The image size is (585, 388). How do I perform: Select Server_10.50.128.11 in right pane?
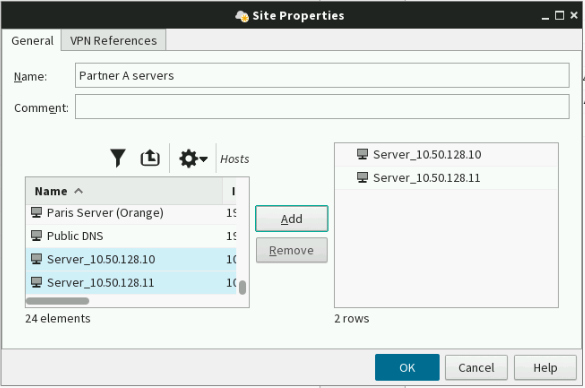pos(446,178)
